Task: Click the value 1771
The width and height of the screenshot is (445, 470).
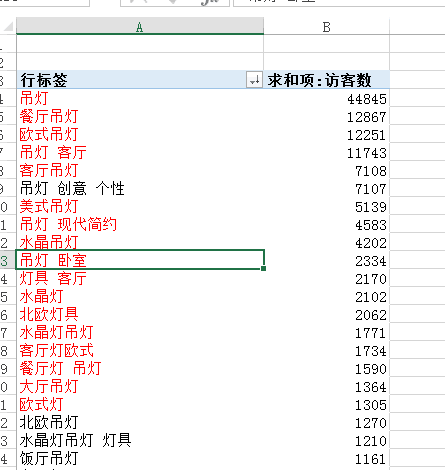Action: (x=371, y=333)
